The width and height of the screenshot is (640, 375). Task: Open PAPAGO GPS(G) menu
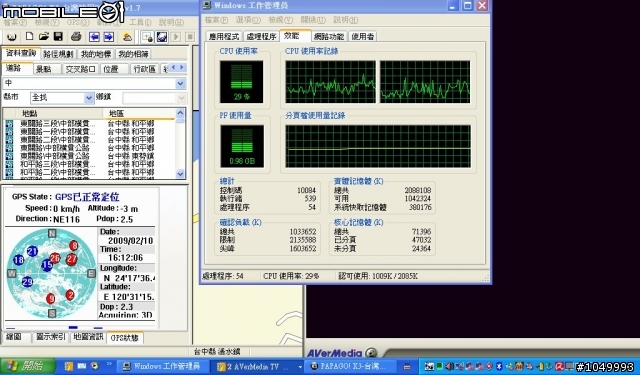[78, 22]
